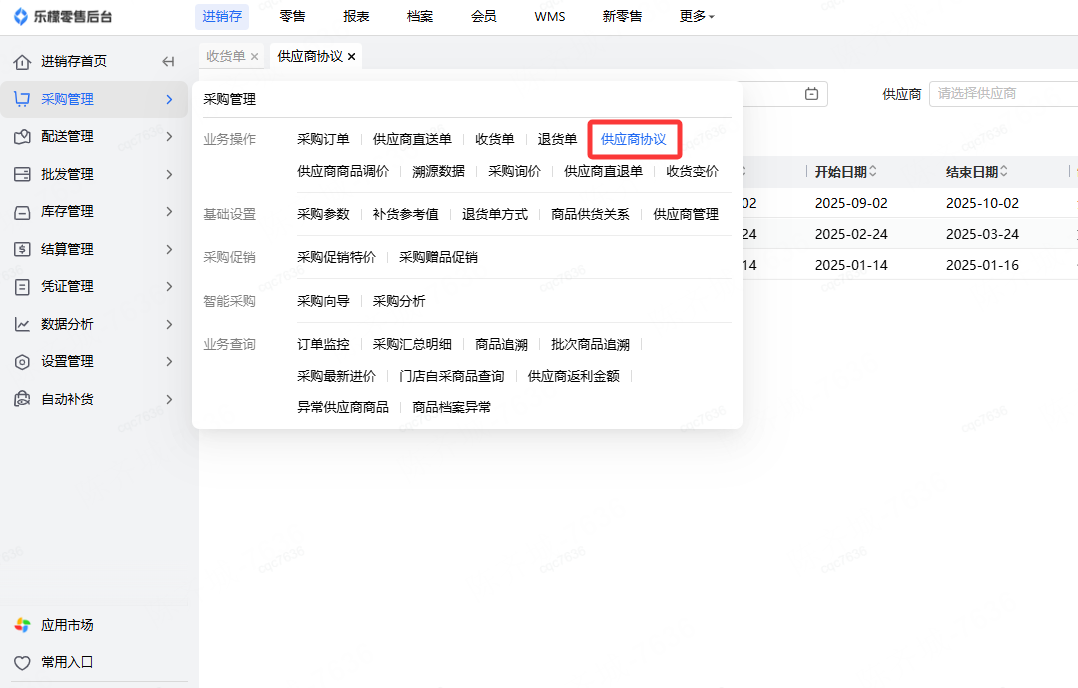Image resolution: width=1078 pixels, height=688 pixels.
Task: Open 供应商协议 highlighted link
Action: (x=633, y=140)
